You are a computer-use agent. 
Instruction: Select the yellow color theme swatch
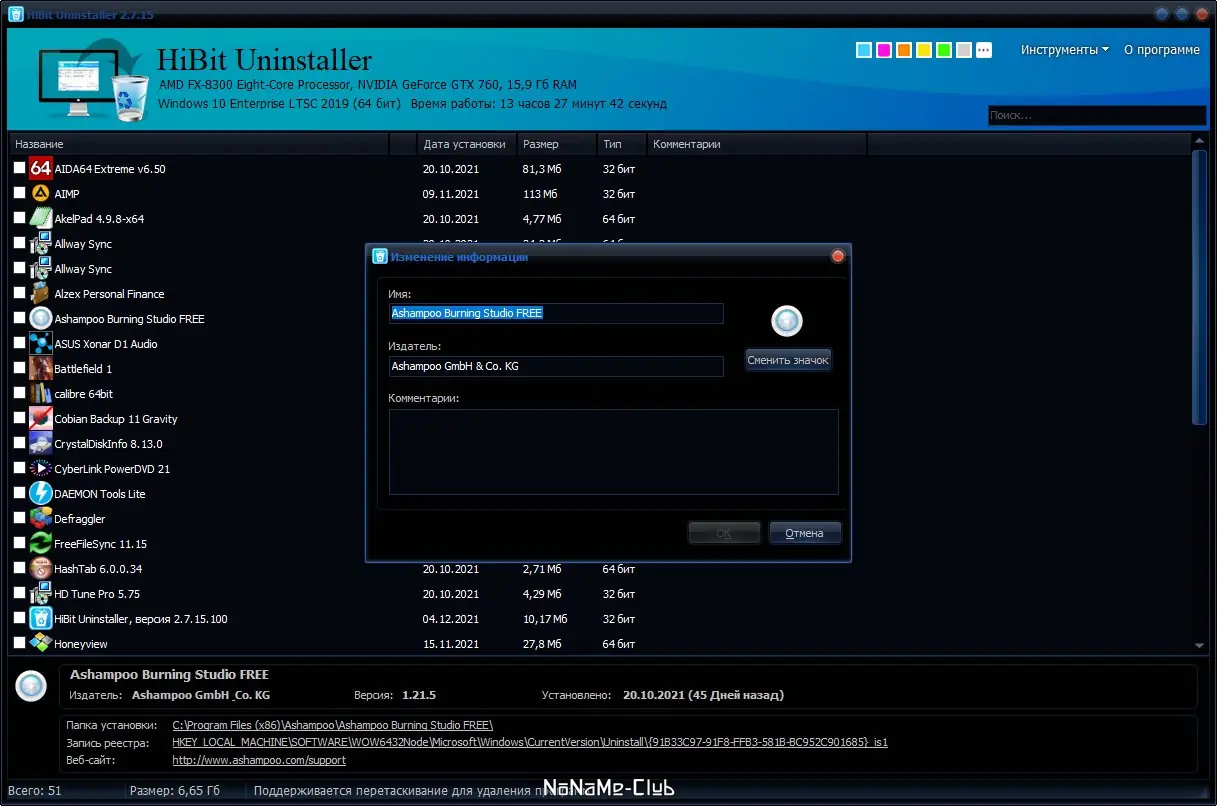[x=924, y=50]
